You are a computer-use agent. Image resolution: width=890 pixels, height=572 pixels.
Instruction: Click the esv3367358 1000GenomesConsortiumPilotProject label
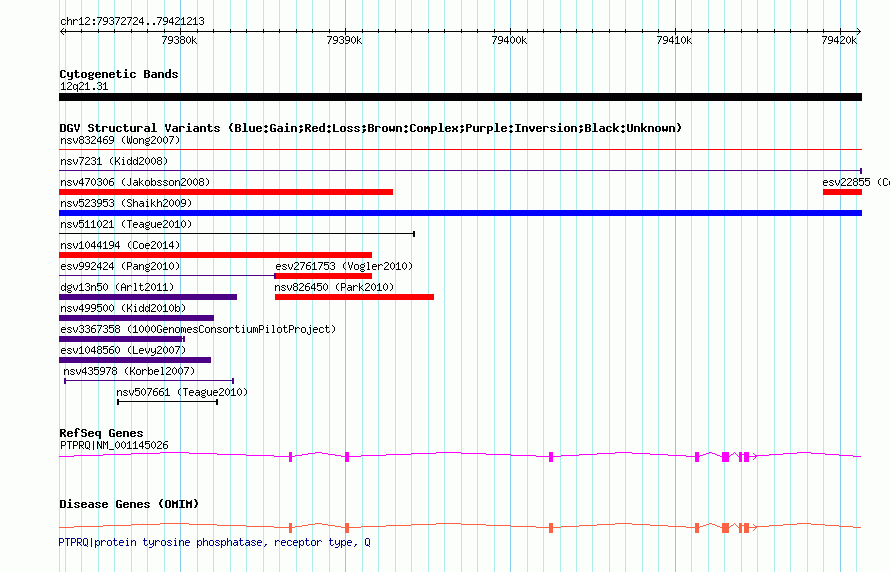coord(198,329)
